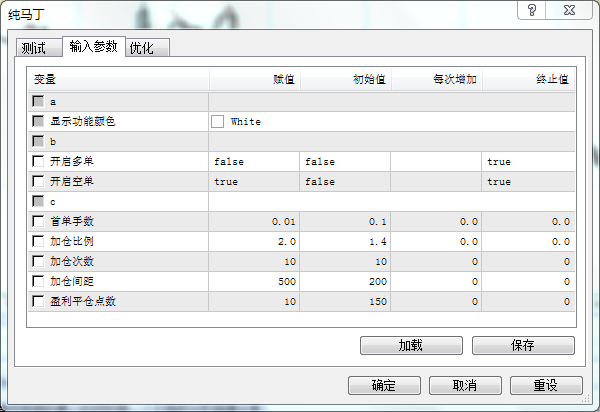
Task: Toggle checkbox for variable a
Action: (38, 102)
